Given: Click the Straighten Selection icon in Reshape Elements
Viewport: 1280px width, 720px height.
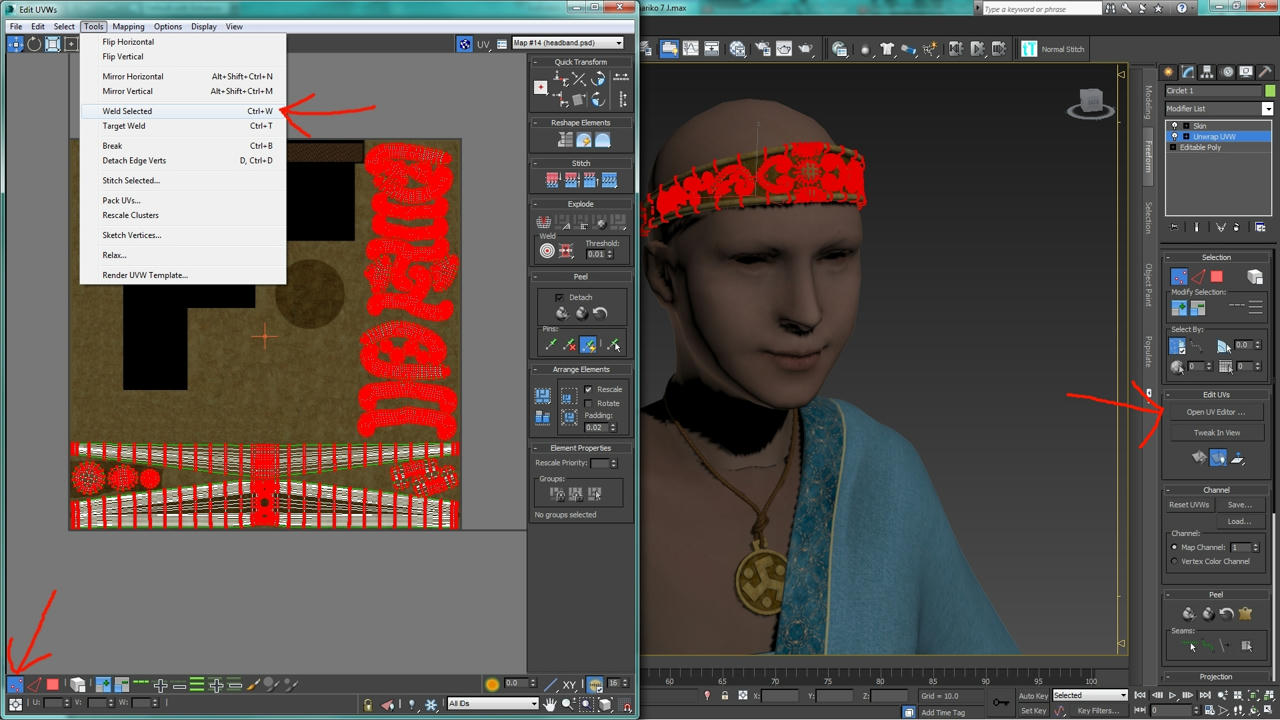Looking at the screenshot, I should point(565,140).
